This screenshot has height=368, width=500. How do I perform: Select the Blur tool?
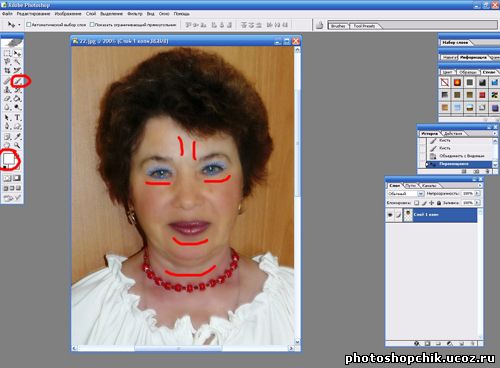(x=7, y=108)
